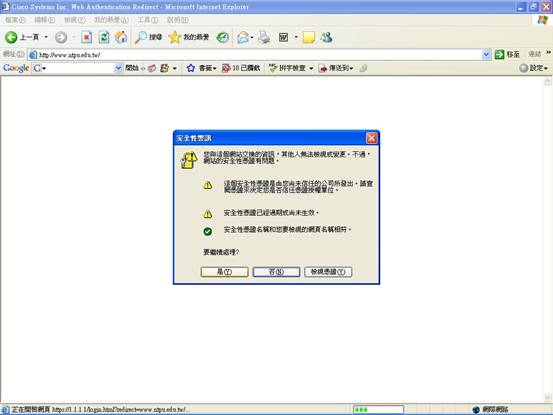
Task: Refresh the page with green arrows icon
Action: 104,37
